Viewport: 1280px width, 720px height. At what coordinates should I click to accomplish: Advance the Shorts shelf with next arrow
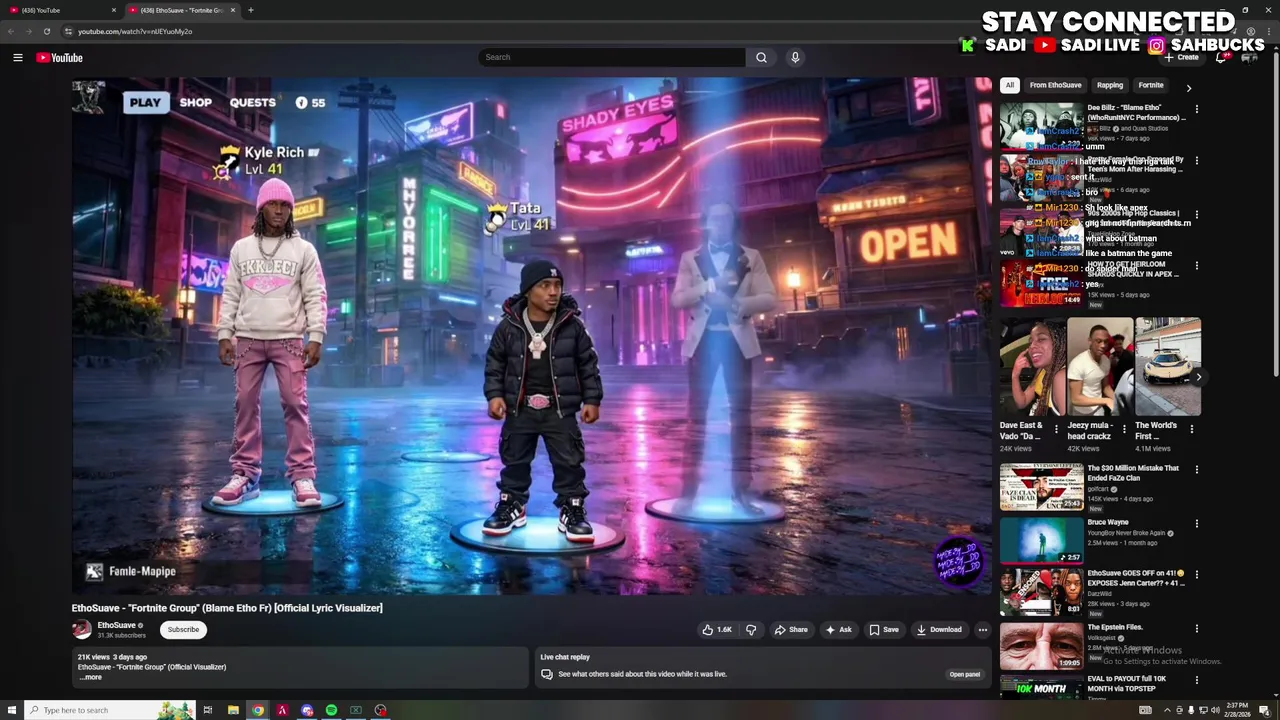tap(1198, 377)
